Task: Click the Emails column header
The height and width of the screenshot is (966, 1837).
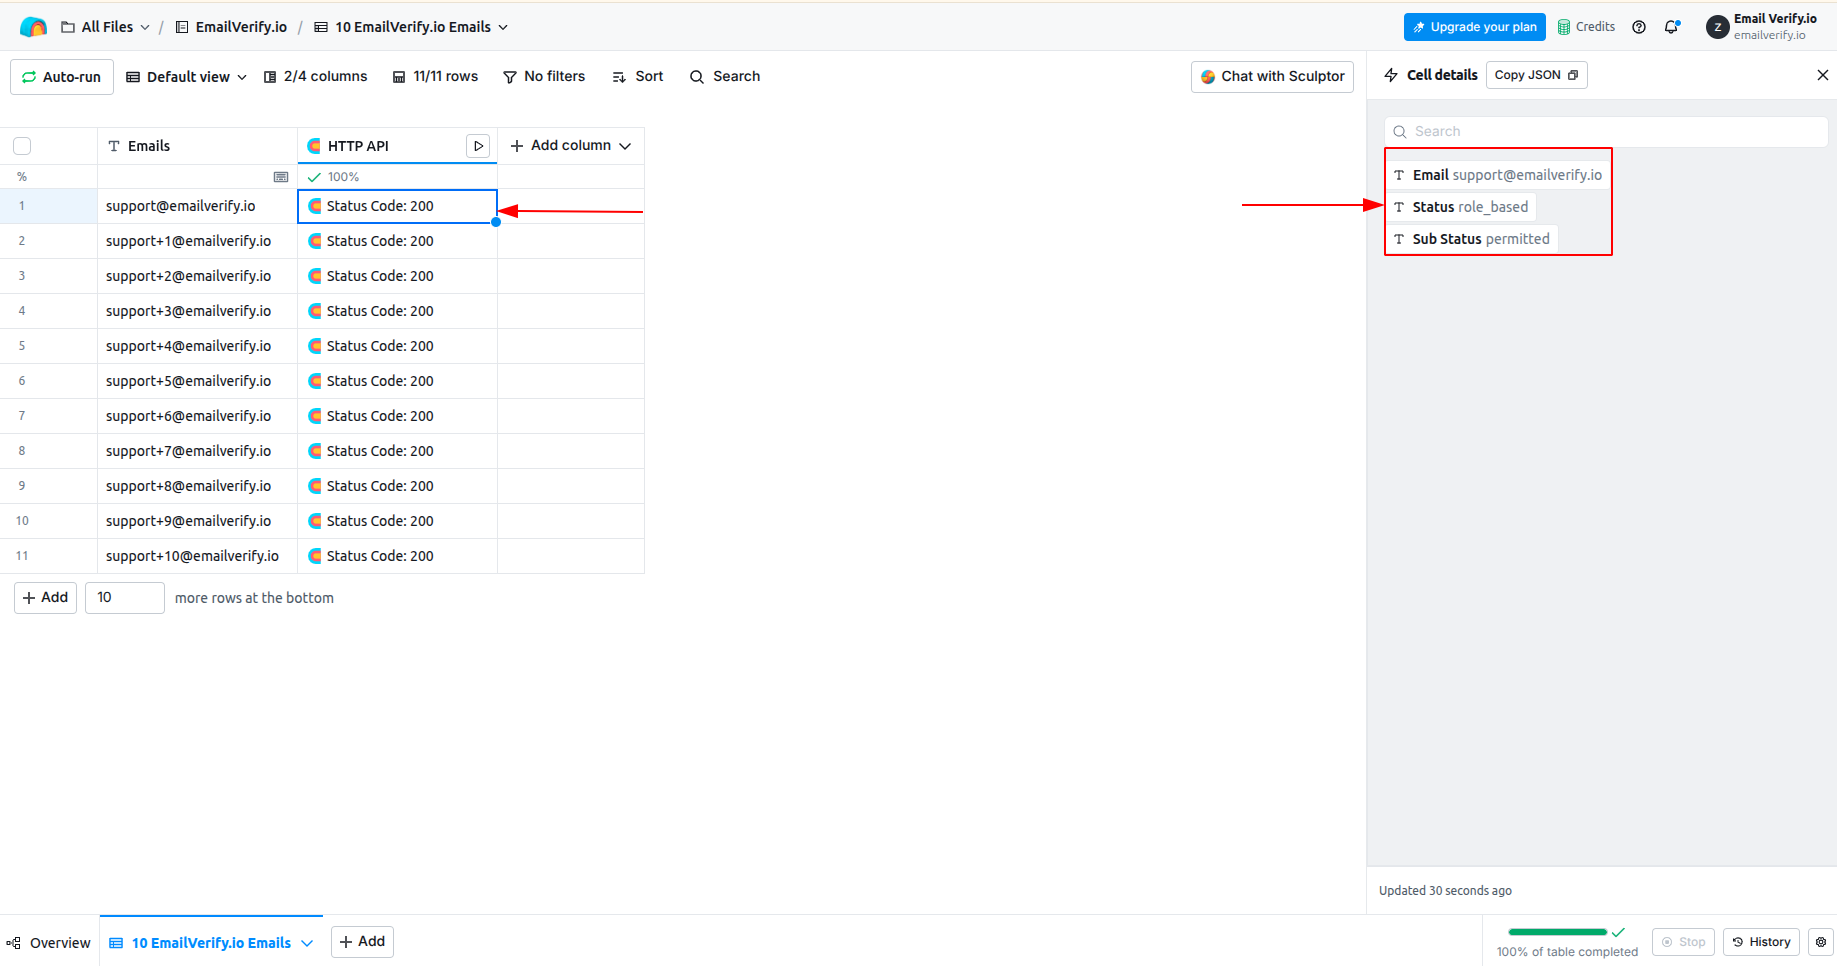Action: [198, 146]
